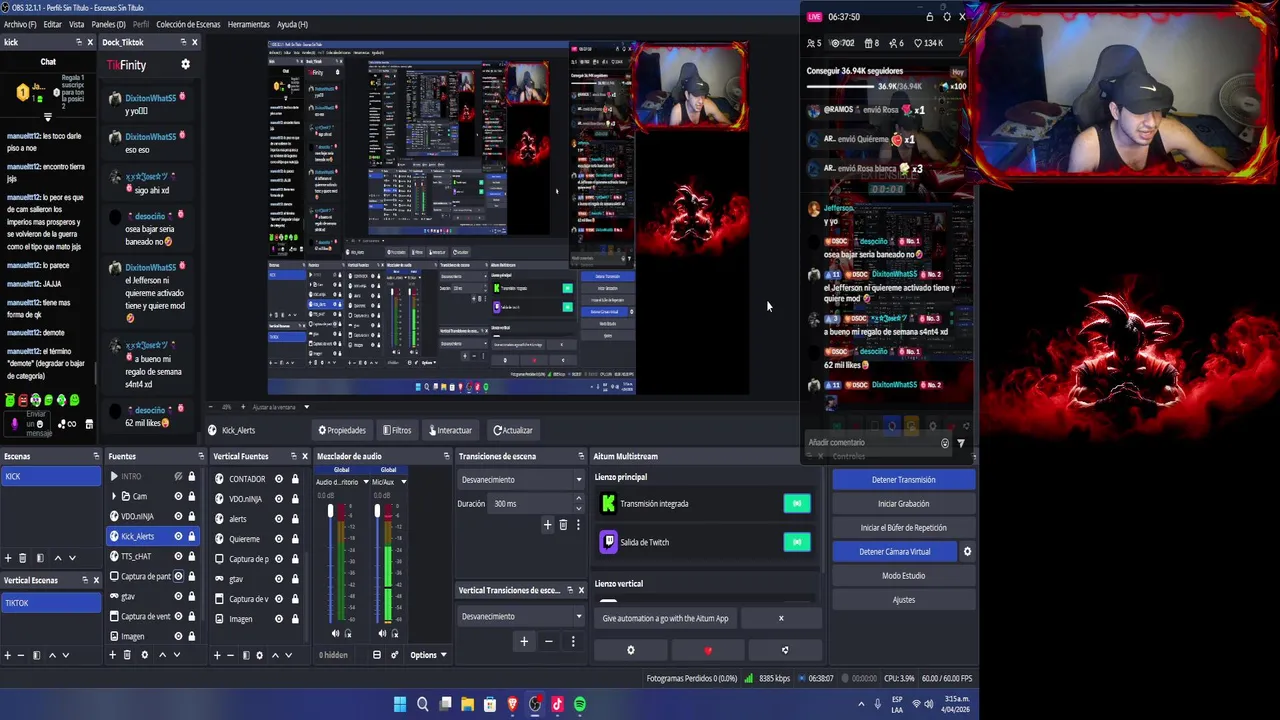Hide the VDO.nINJA source in Fuentes

pyautogui.click(x=178, y=516)
